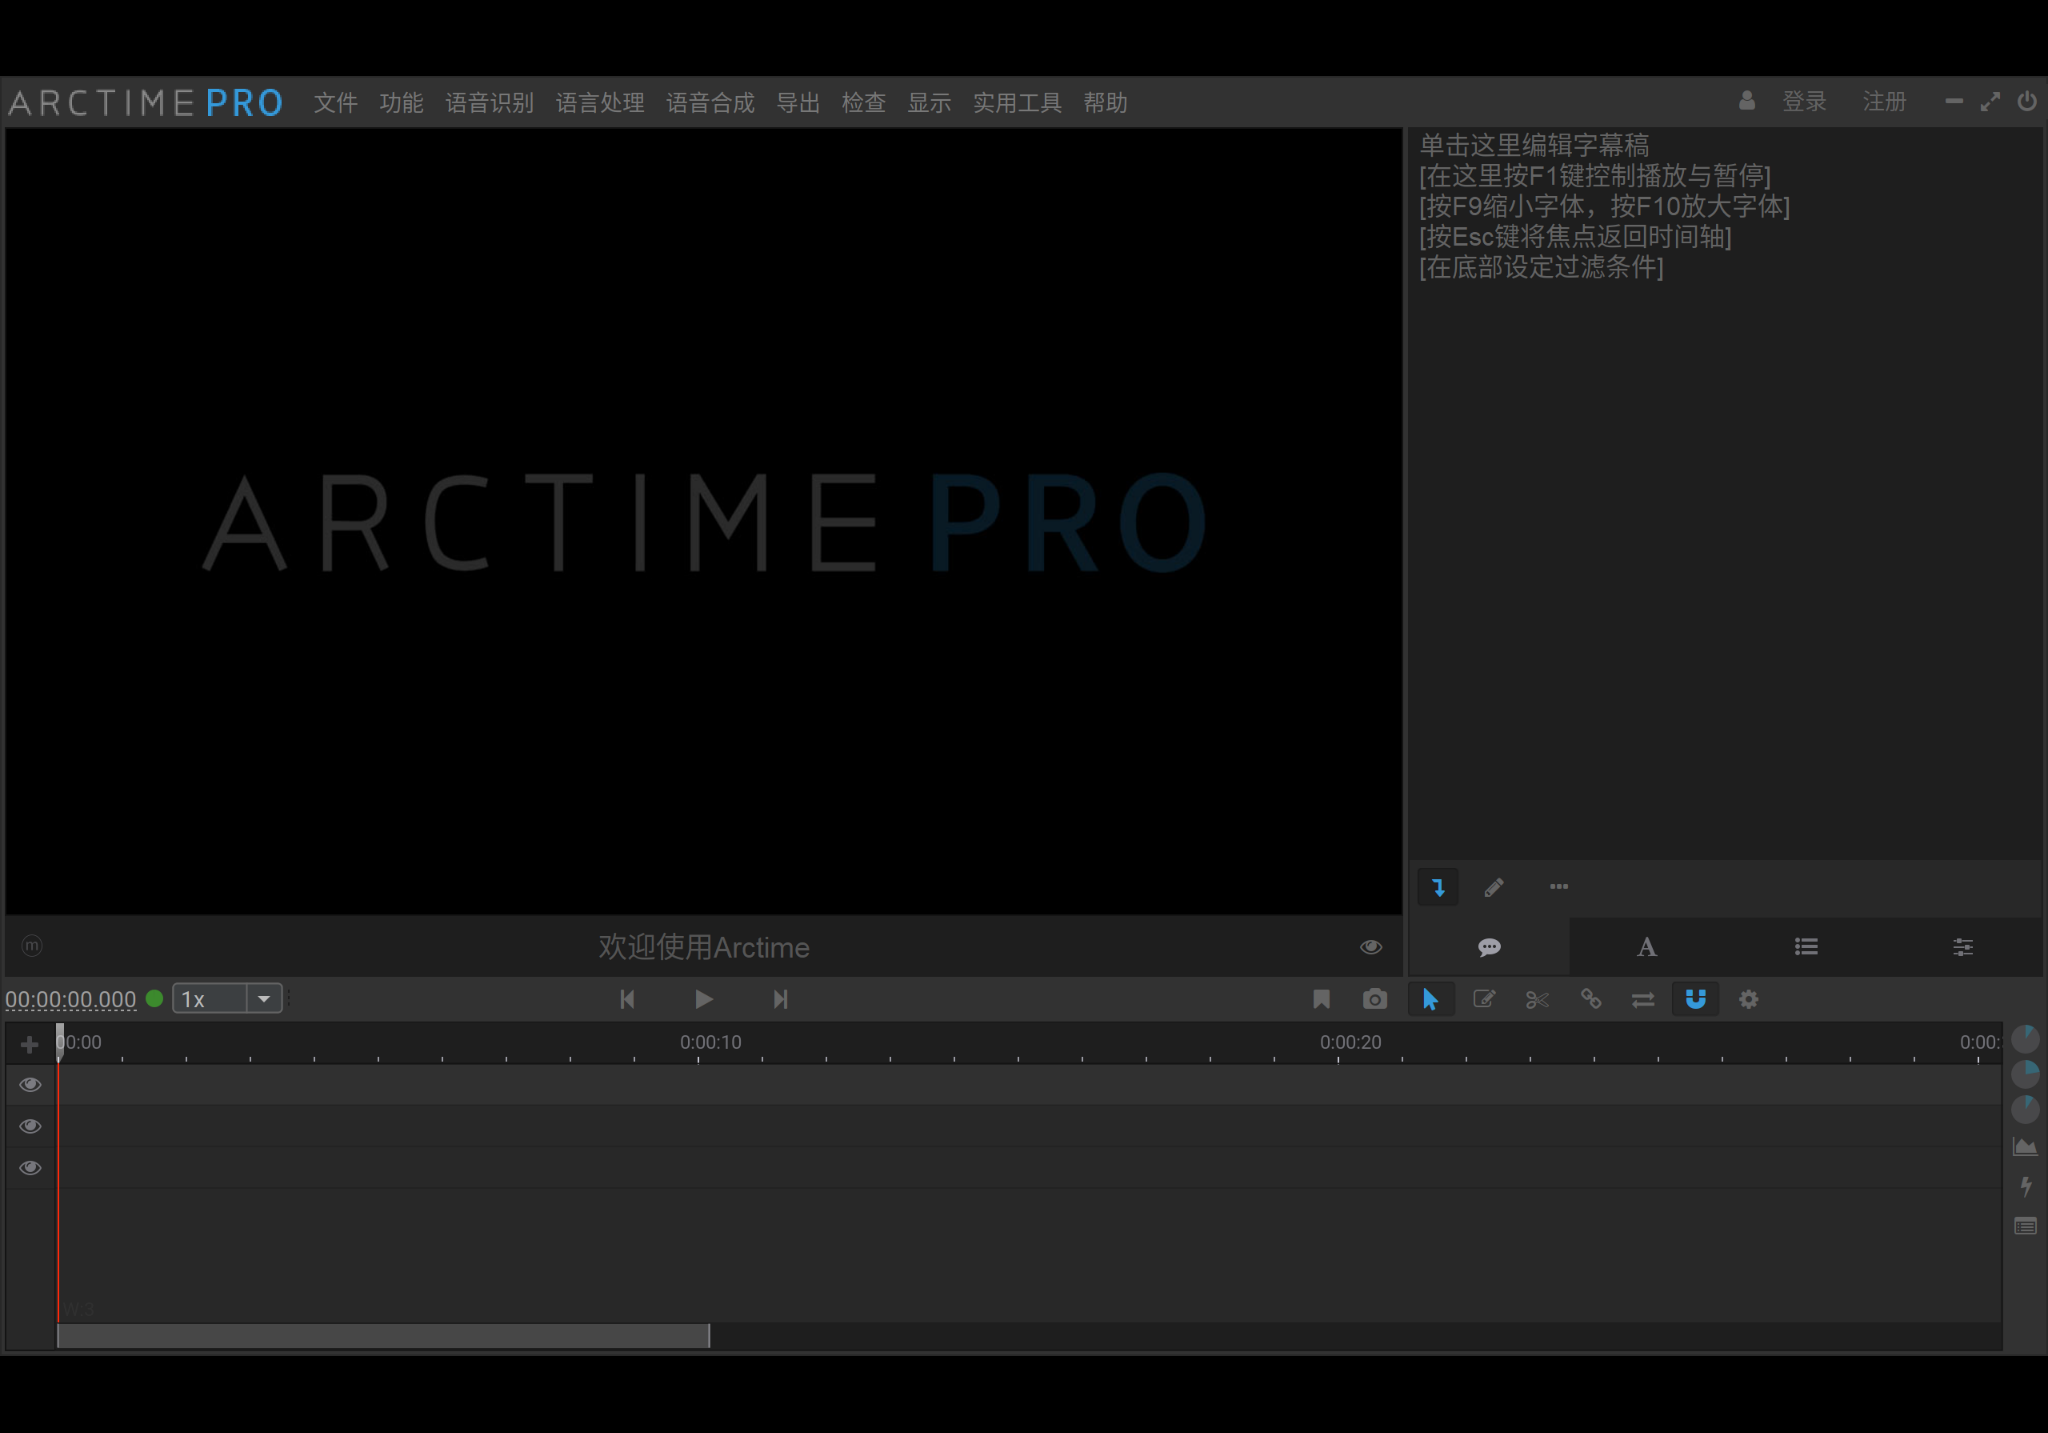
Task: Click the waveform chart icon right of timeline
Action: 2025,1147
